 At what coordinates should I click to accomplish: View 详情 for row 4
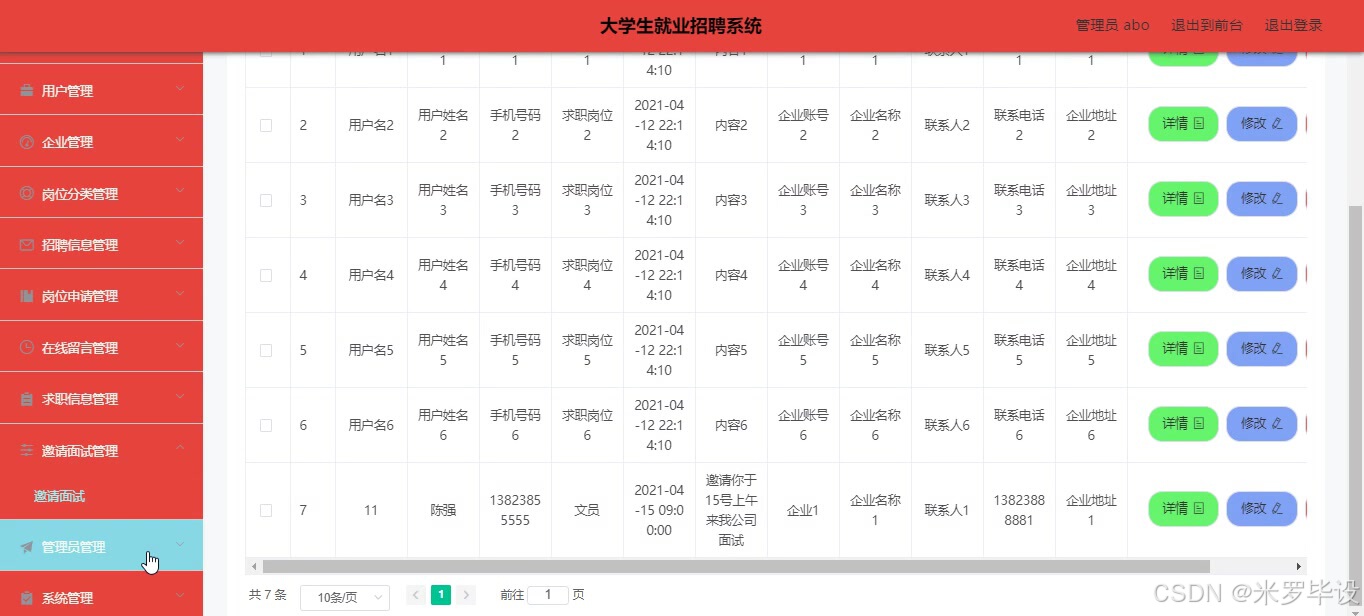pos(1183,274)
